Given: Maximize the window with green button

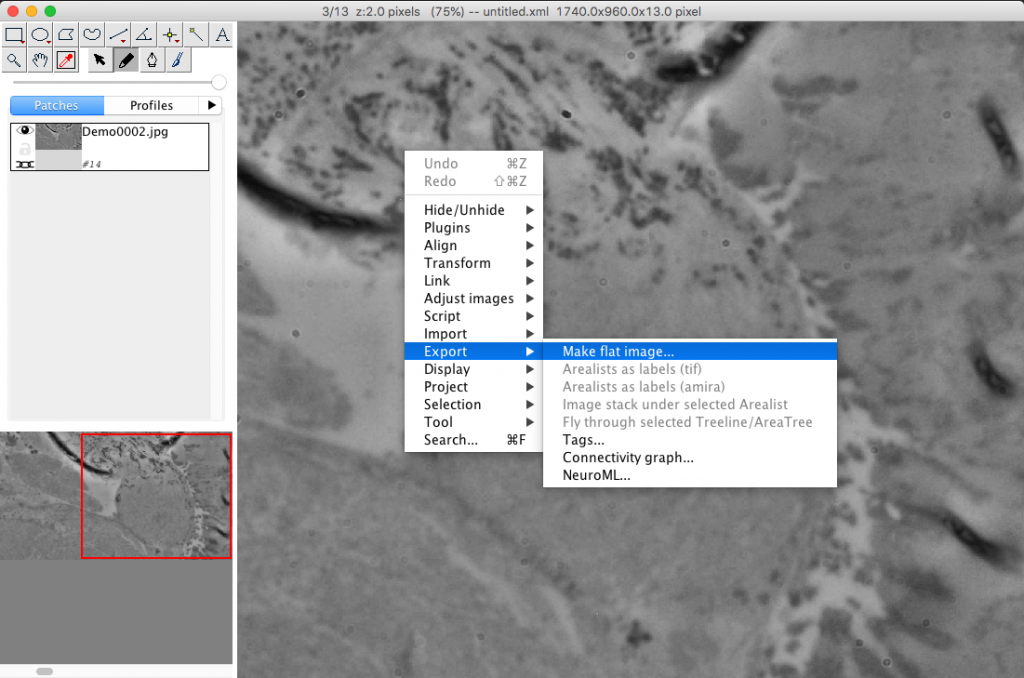Looking at the screenshot, I should coord(50,11).
